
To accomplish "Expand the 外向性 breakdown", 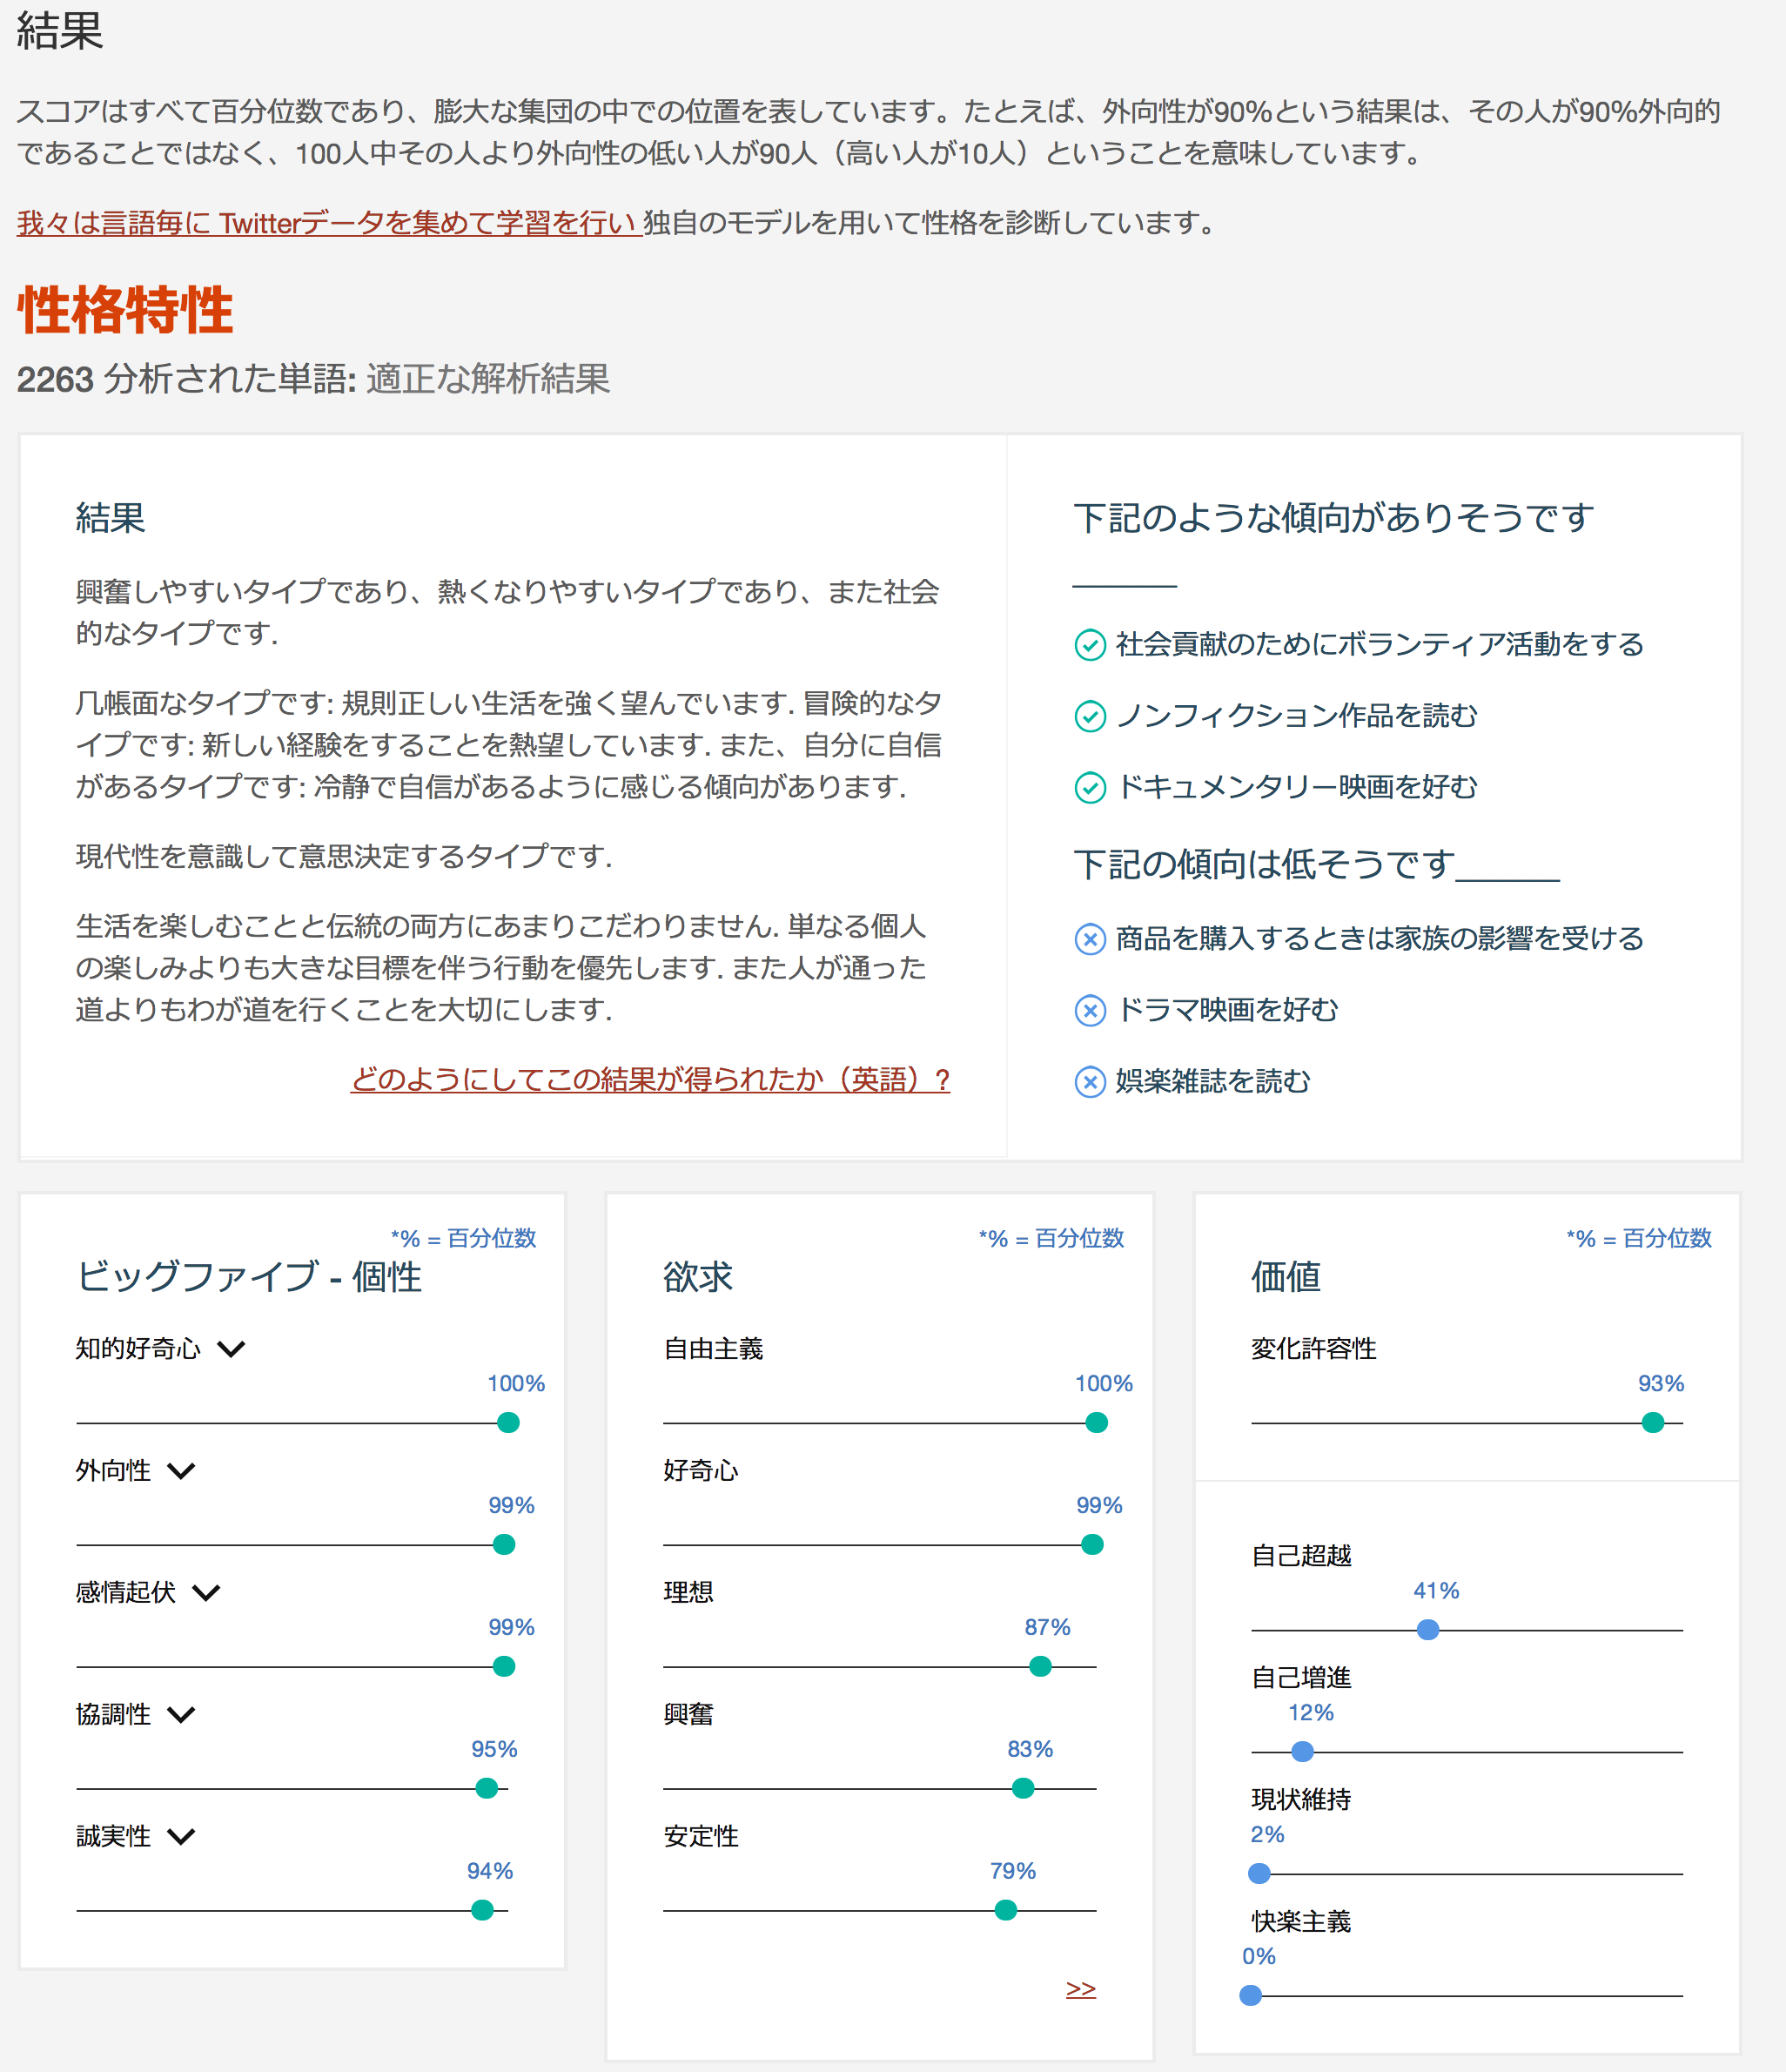I will pyautogui.click(x=180, y=1471).
